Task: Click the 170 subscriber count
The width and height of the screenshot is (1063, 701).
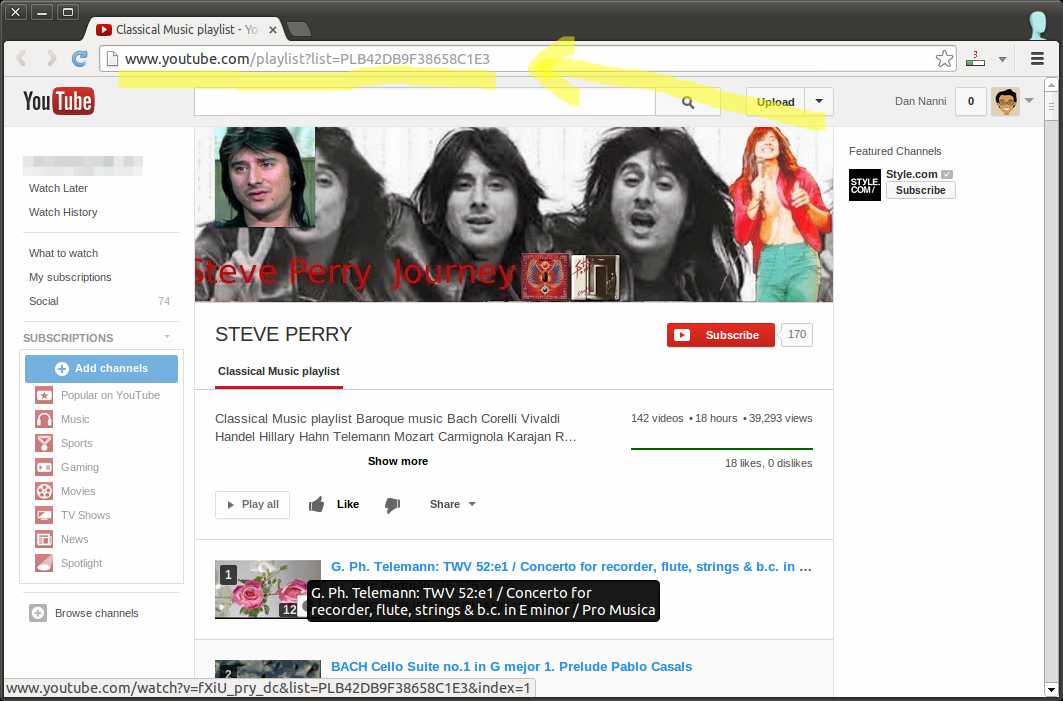Action: click(797, 335)
